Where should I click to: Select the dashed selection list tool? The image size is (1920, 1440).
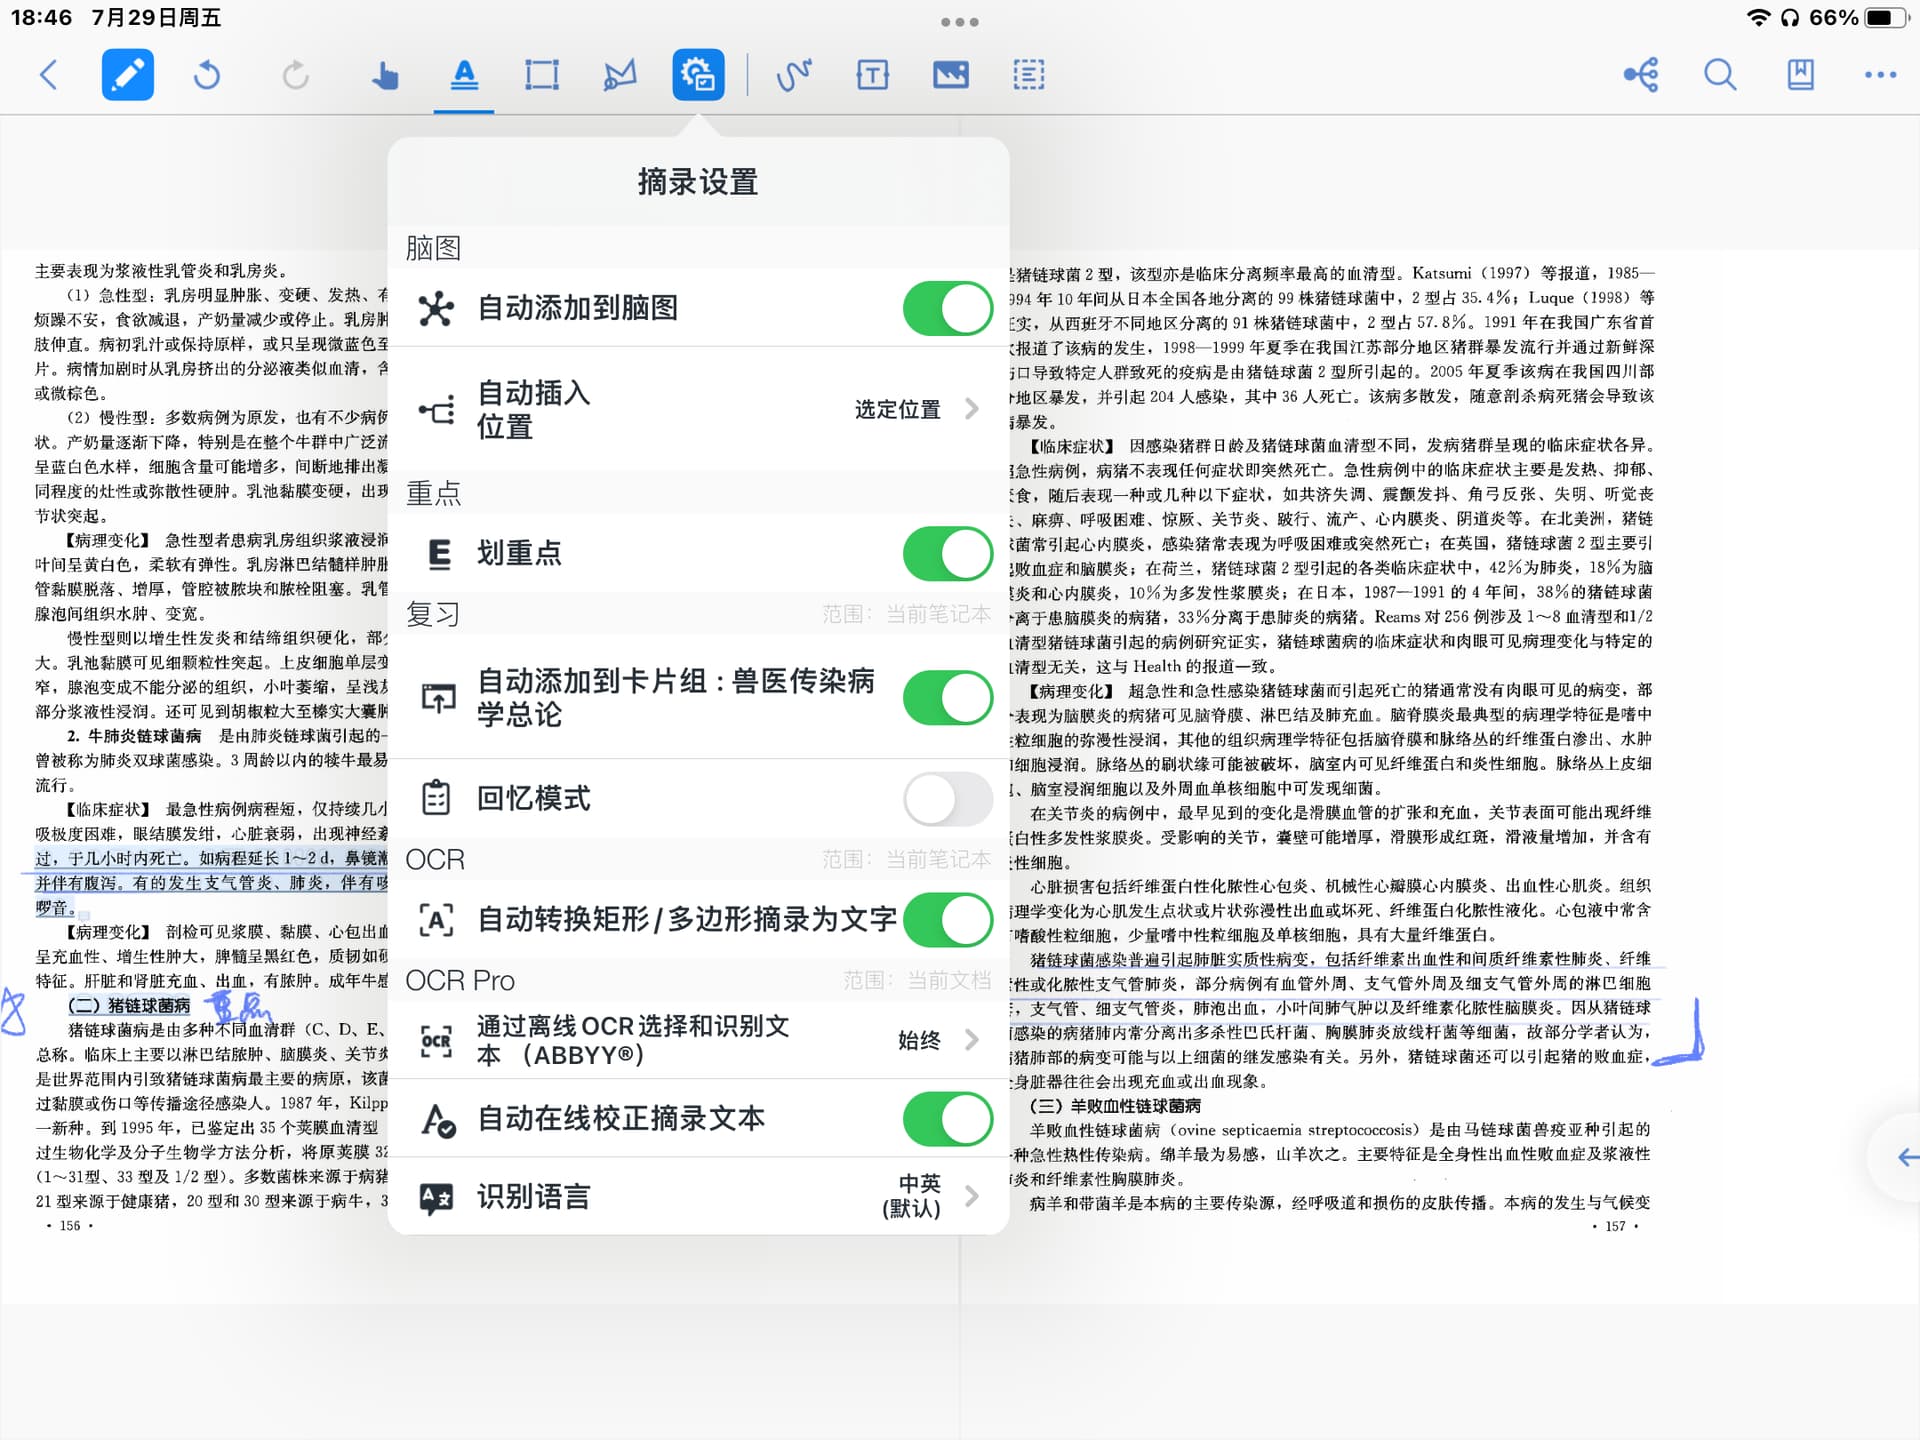[x=1029, y=75]
